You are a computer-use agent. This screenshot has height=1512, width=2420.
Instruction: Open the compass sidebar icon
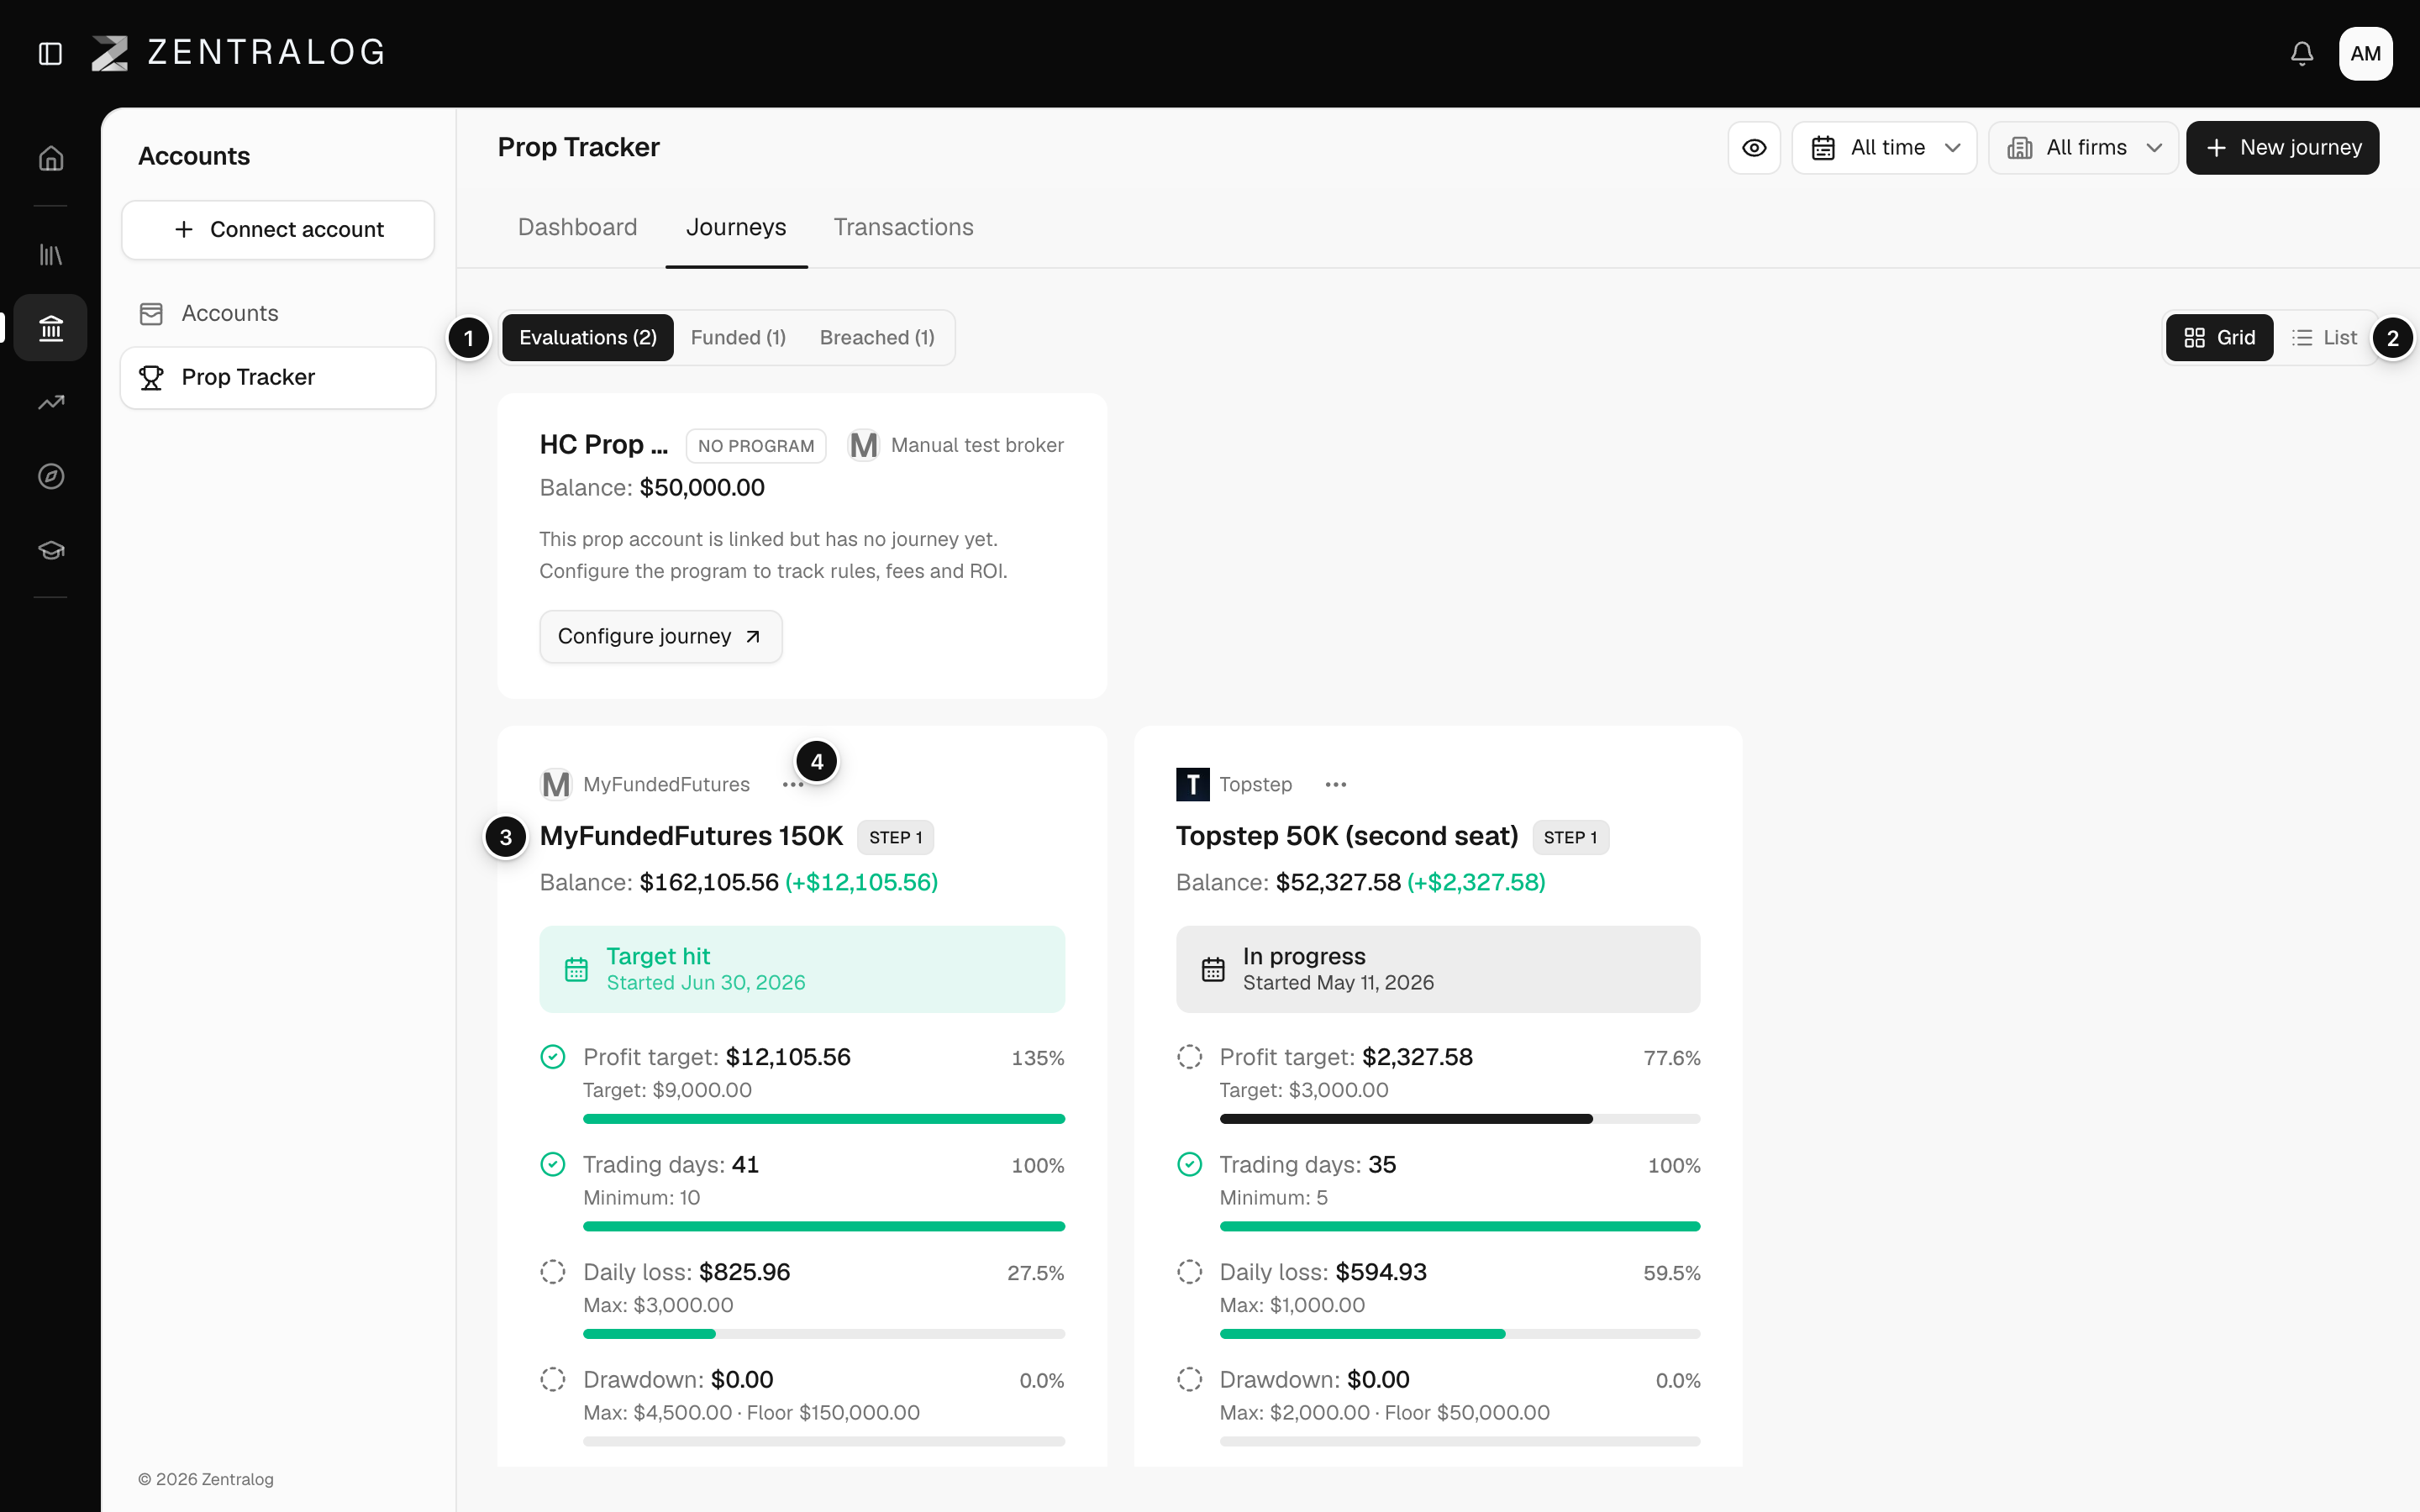(51, 476)
